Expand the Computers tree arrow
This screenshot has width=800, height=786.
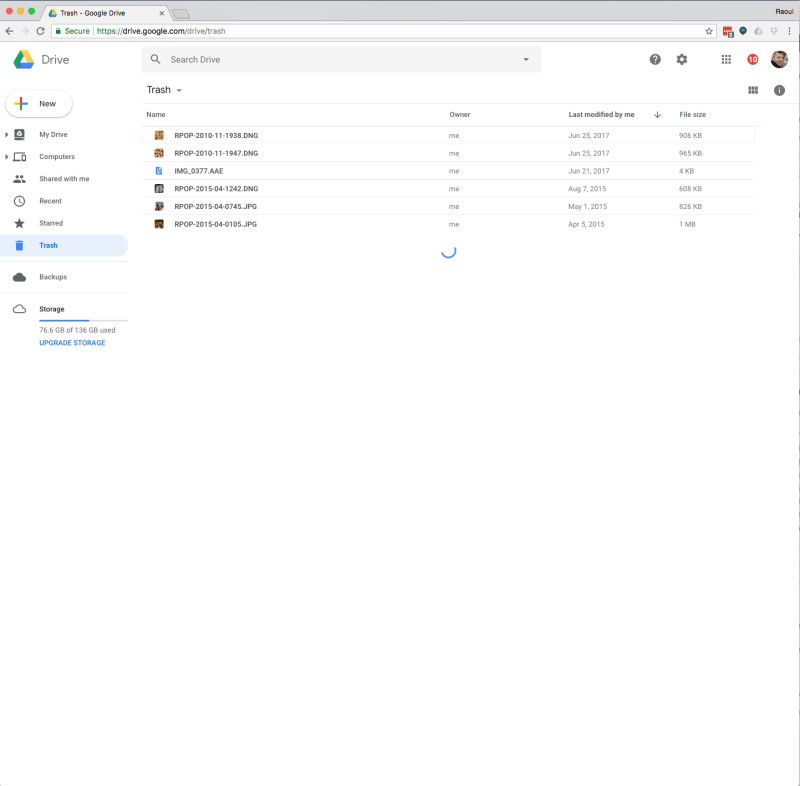pyautogui.click(x=7, y=157)
